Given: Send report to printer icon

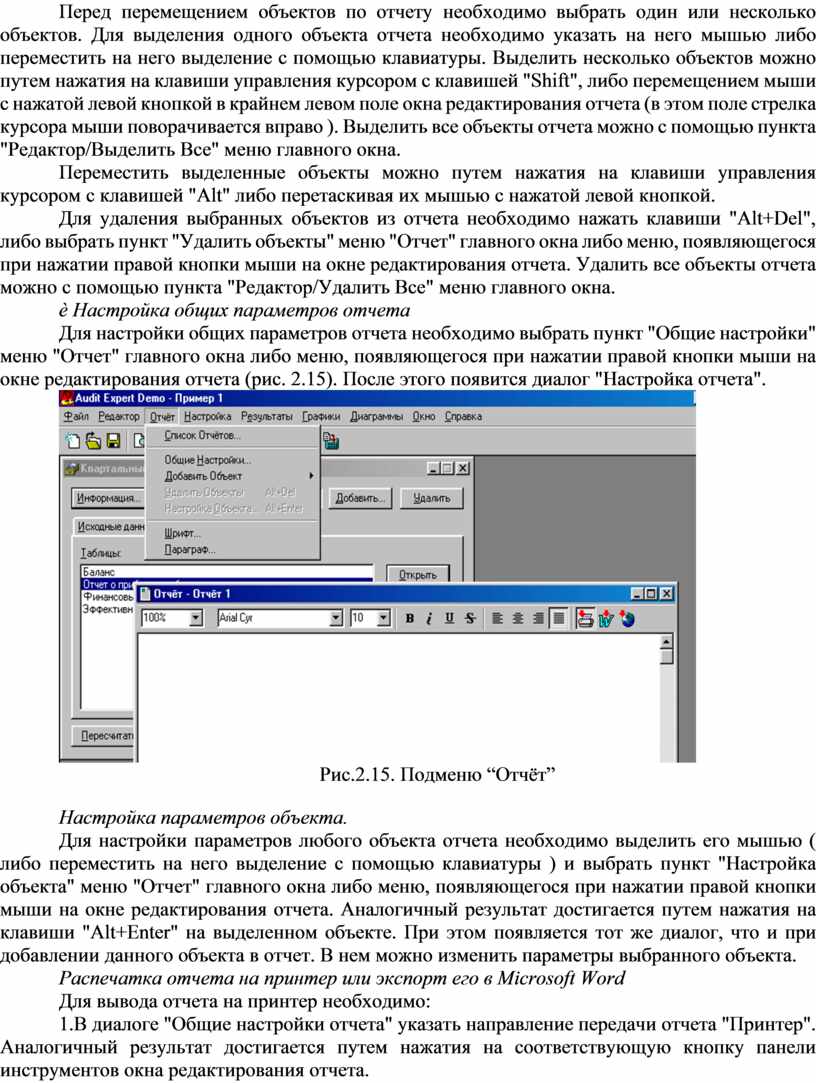Looking at the screenshot, I should (585, 618).
